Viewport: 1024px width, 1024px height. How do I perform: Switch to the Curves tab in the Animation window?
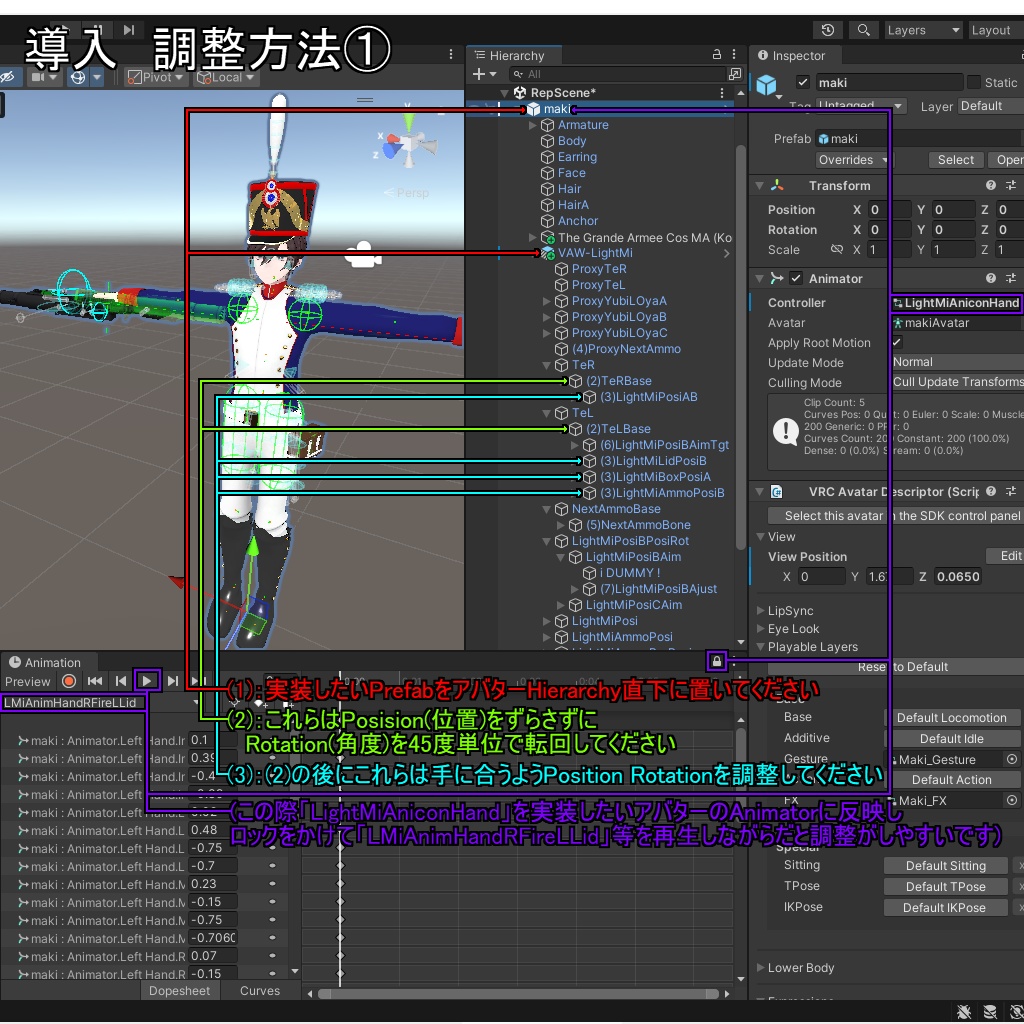coord(259,990)
